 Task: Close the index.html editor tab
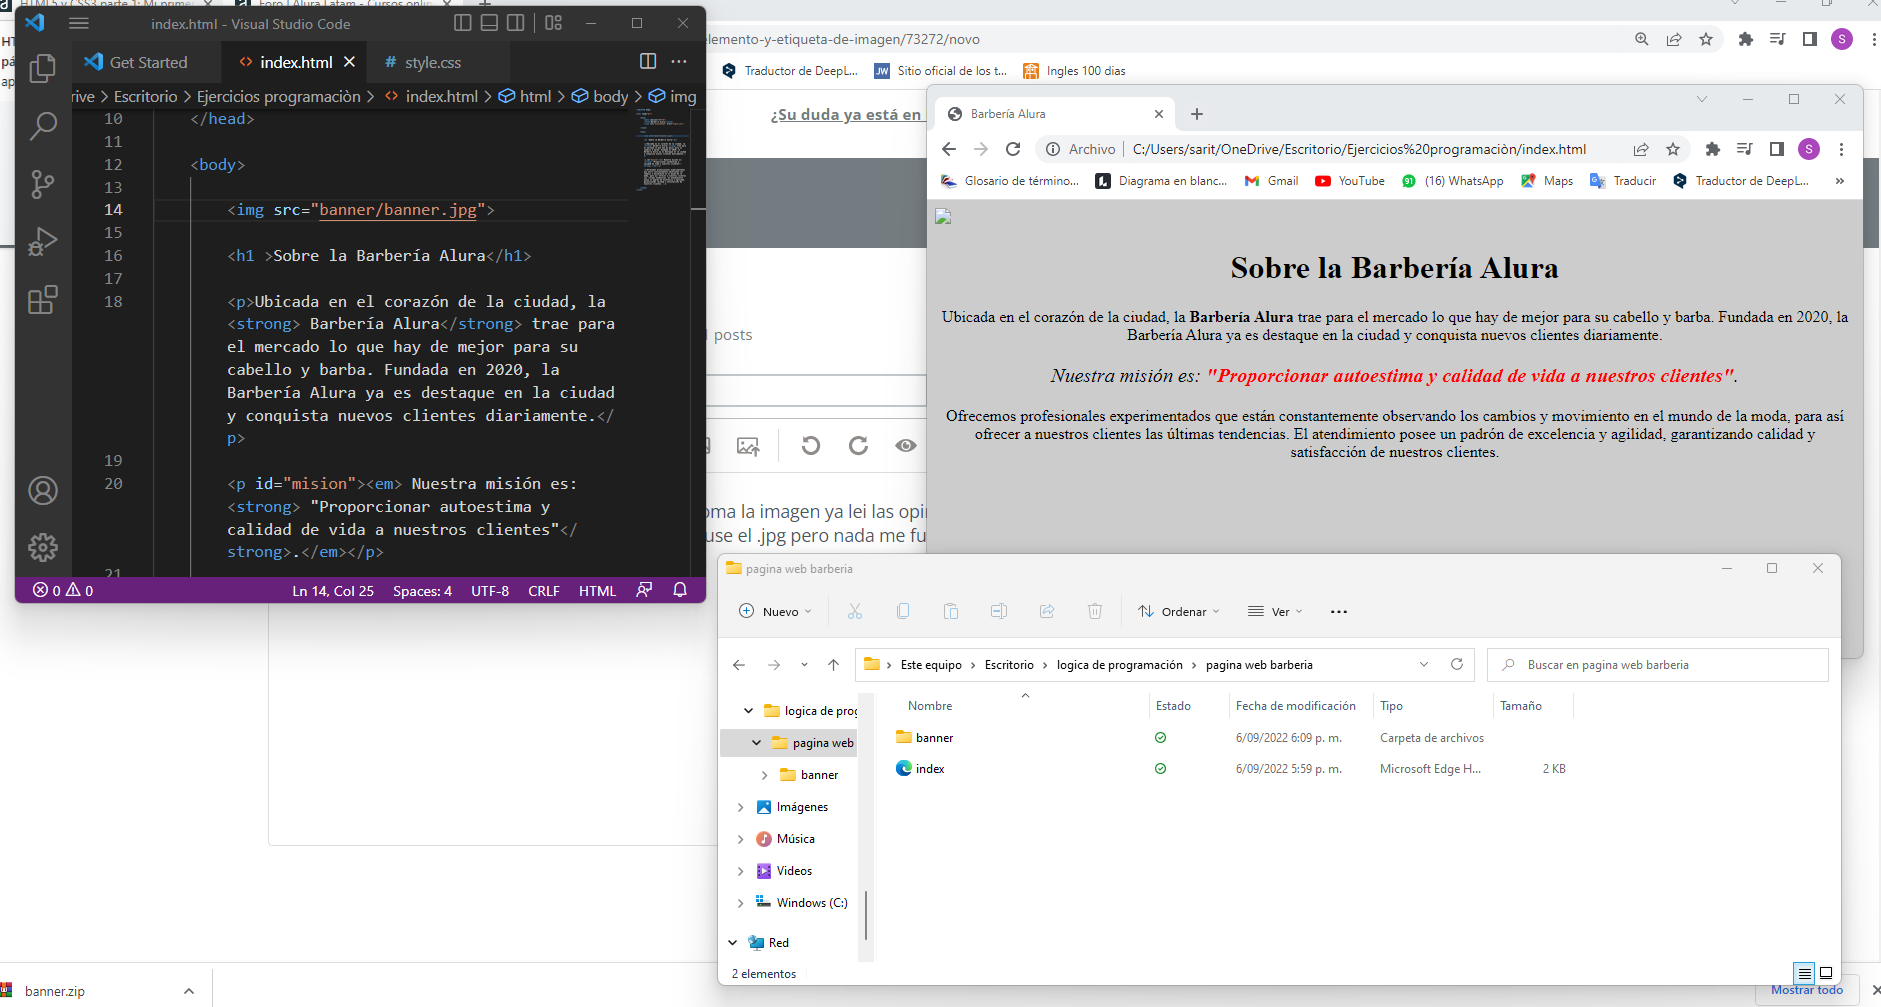click(x=349, y=61)
